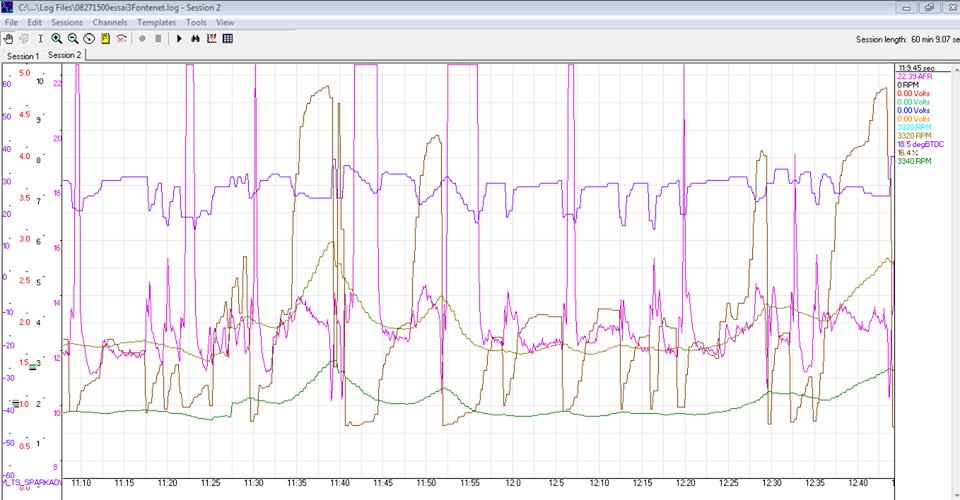This screenshot has width=960, height=500.
Task: Select the text cursor selection tool
Action: pyautogui.click(x=40, y=39)
